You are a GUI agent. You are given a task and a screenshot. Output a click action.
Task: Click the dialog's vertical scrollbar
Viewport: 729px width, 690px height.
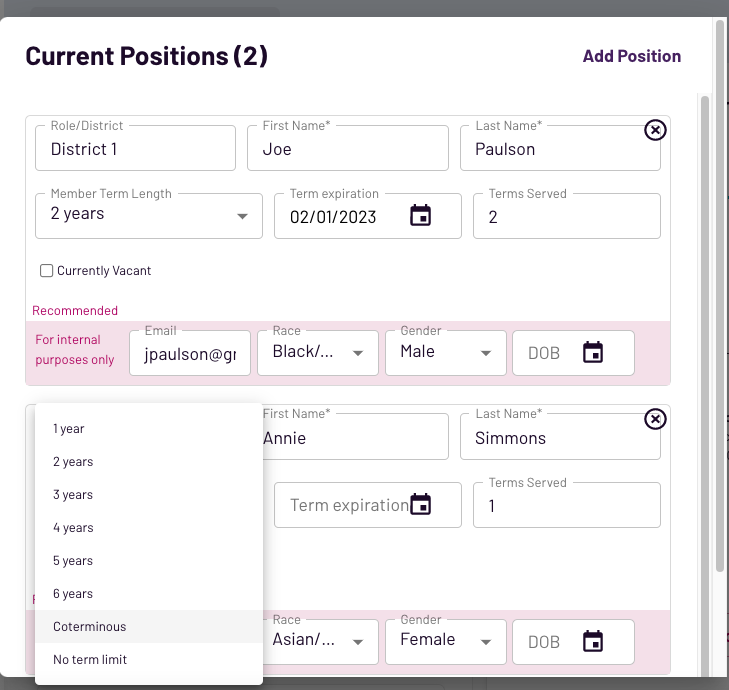705,300
